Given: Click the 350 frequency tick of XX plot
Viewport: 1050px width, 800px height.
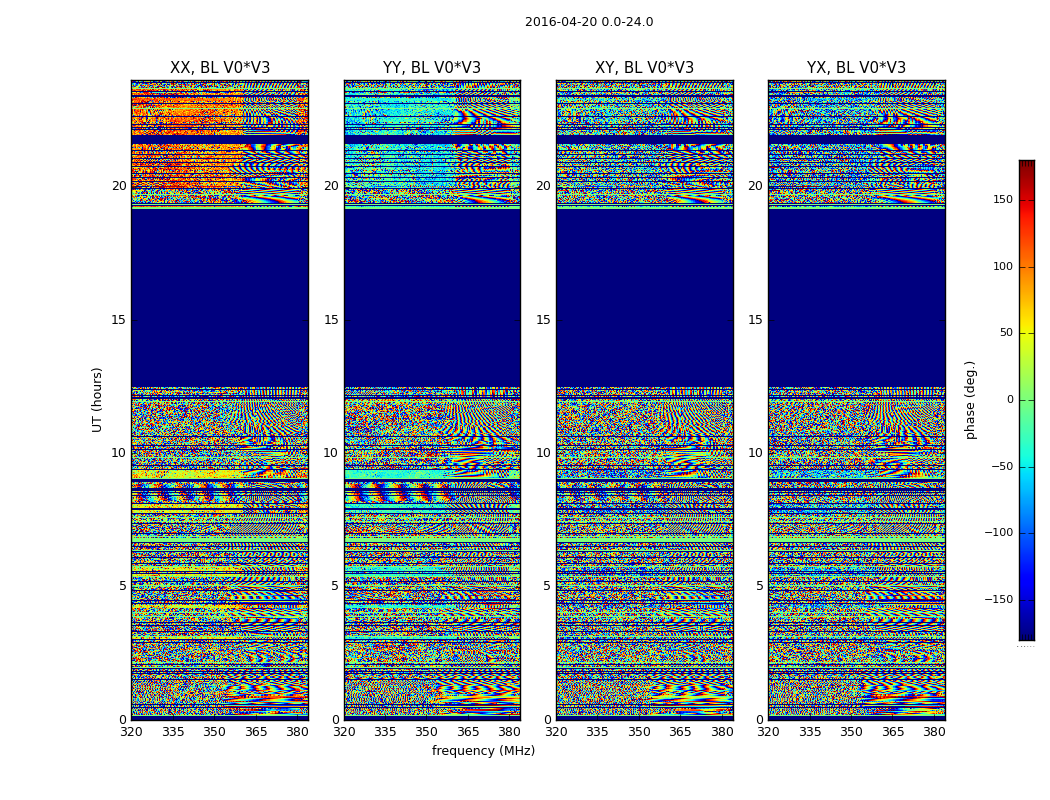Looking at the screenshot, I should 214,732.
